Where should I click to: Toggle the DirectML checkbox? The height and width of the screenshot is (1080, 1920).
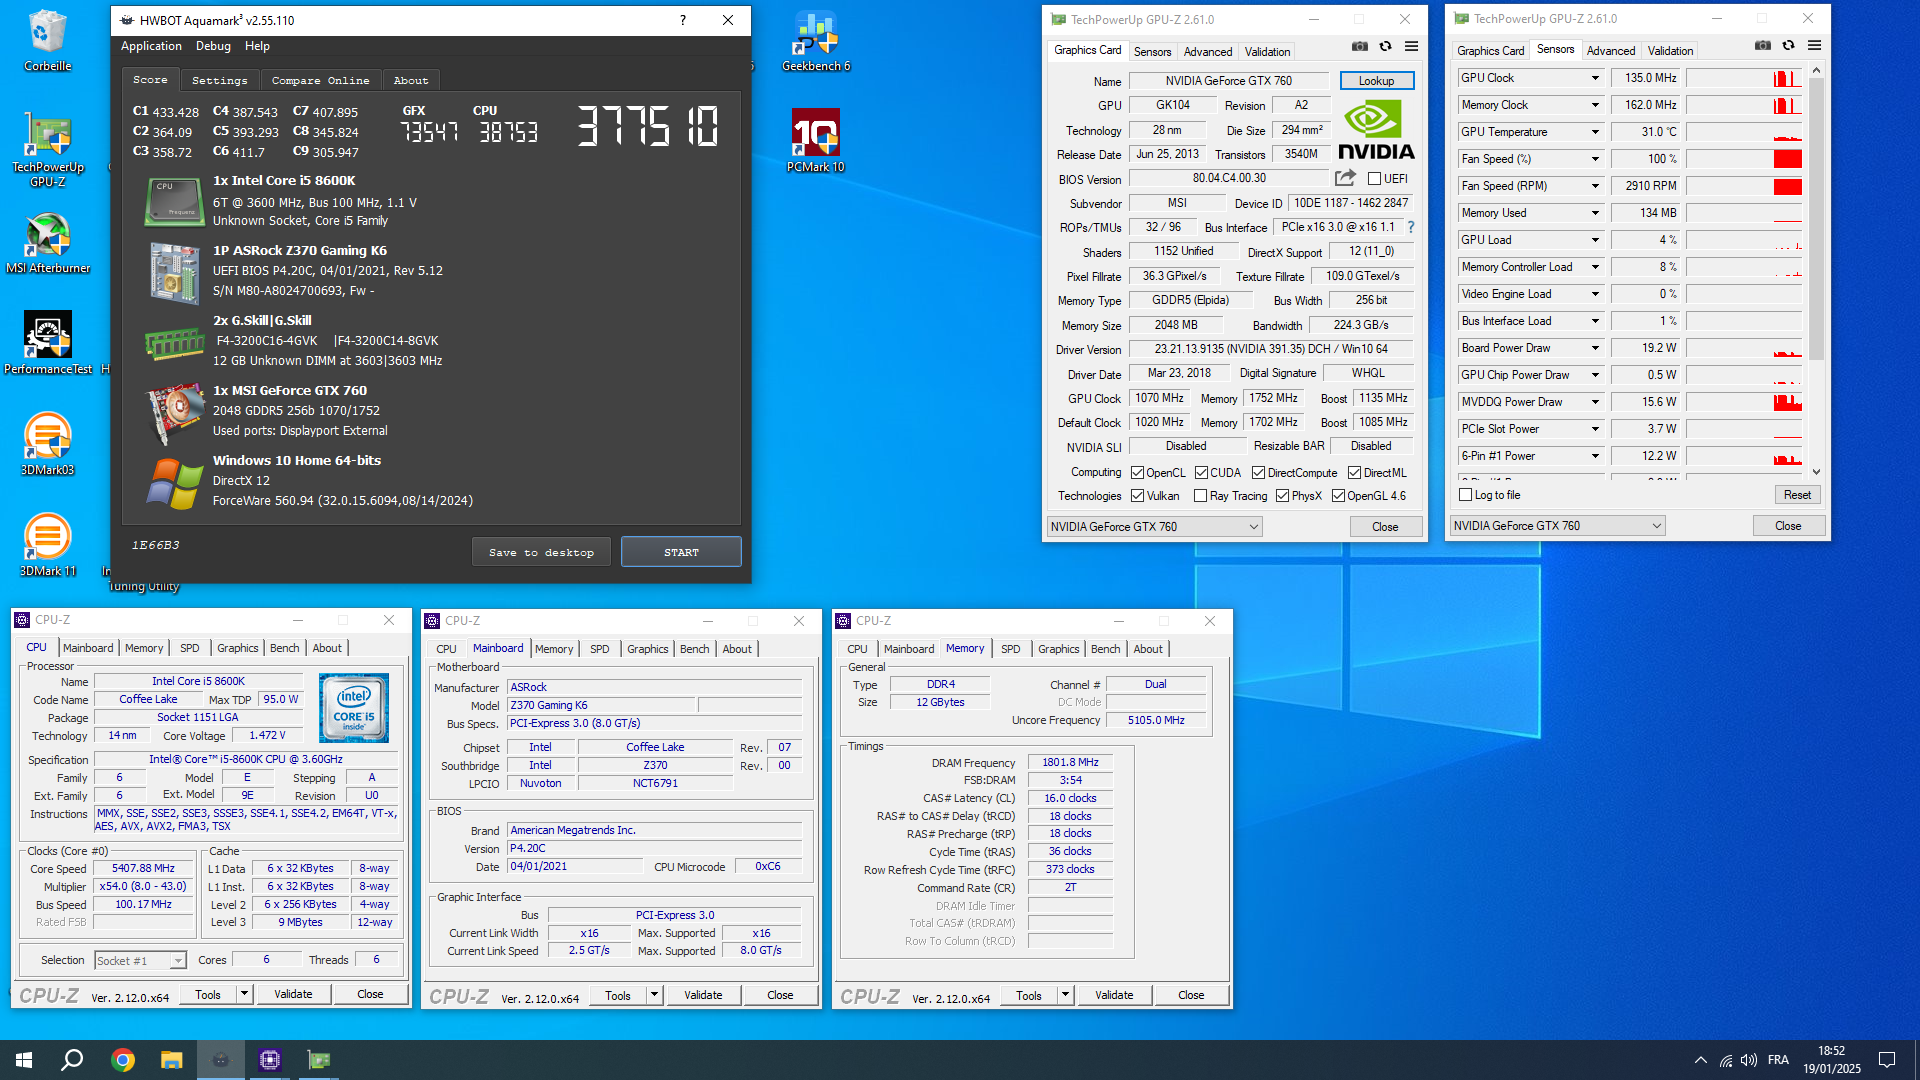coord(1354,473)
